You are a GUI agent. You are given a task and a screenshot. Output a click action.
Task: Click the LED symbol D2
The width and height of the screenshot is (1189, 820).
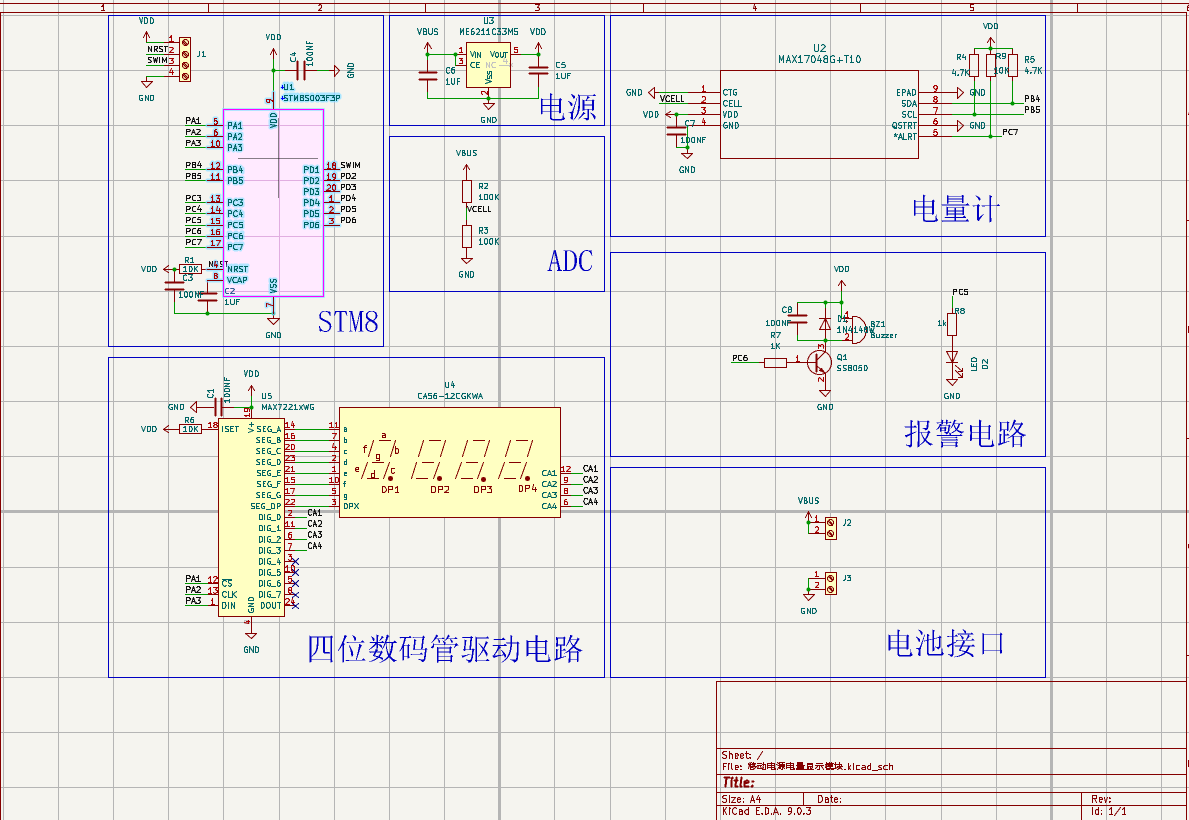[953, 358]
